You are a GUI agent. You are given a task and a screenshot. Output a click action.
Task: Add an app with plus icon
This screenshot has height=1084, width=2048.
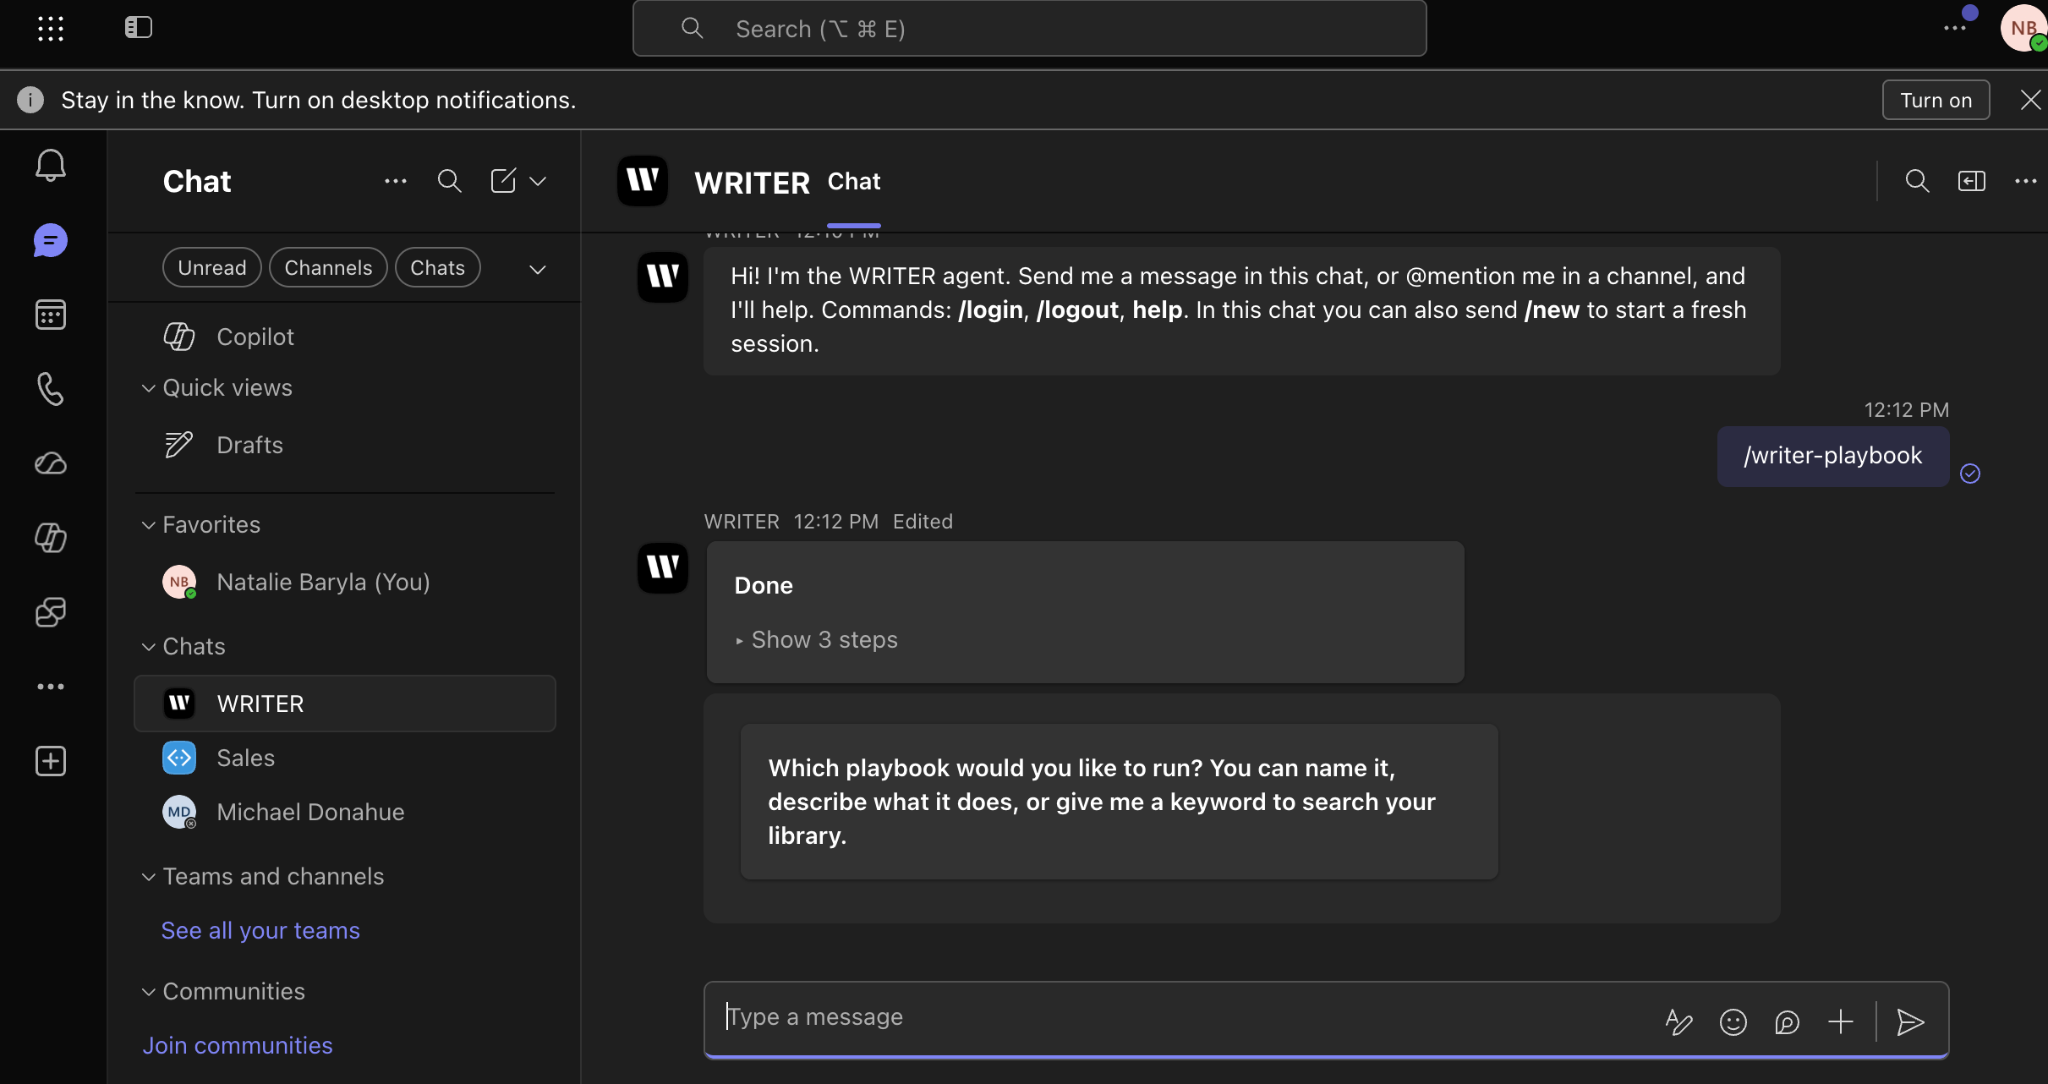coord(50,761)
